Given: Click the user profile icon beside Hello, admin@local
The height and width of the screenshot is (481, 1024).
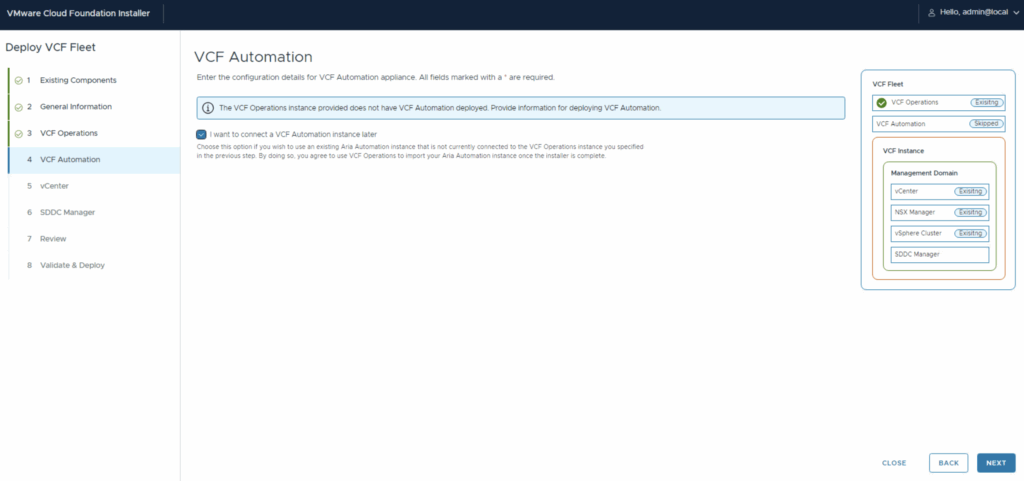Looking at the screenshot, I should [x=932, y=12].
